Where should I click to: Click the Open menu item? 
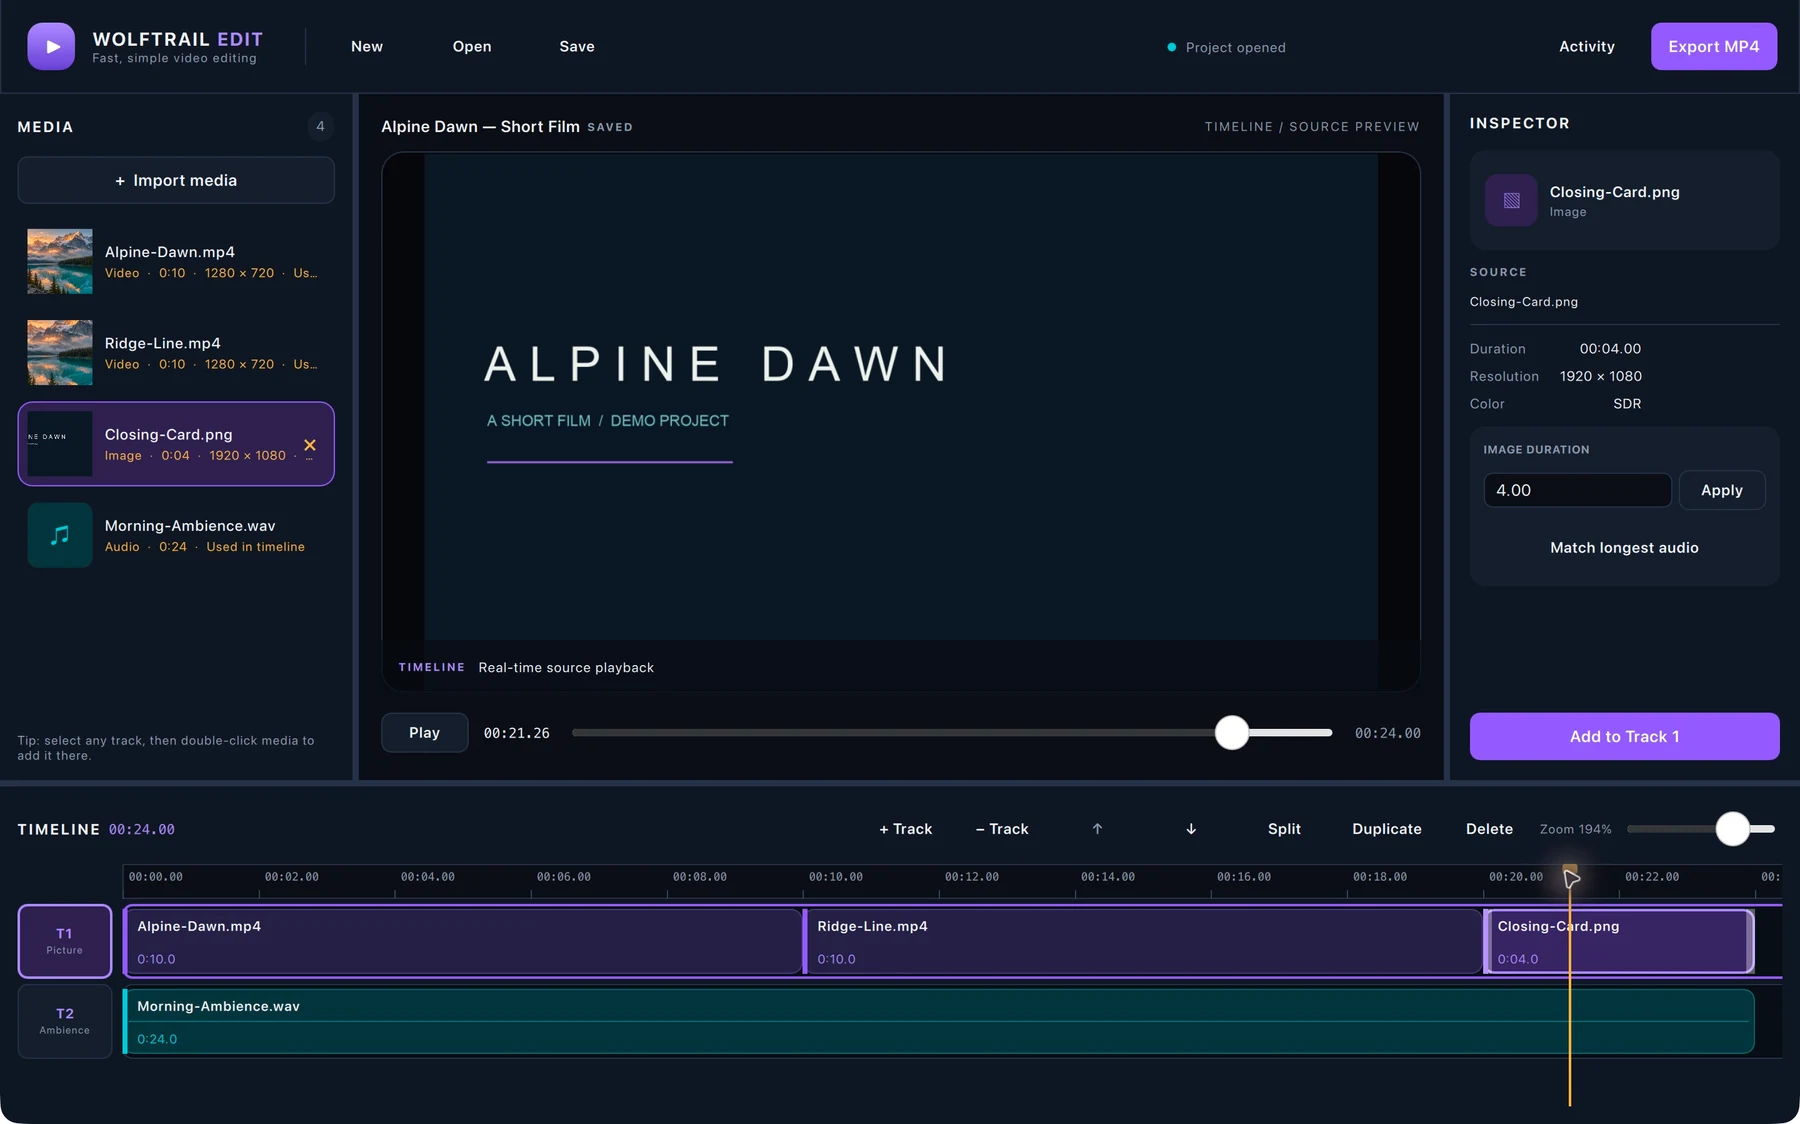click(472, 46)
